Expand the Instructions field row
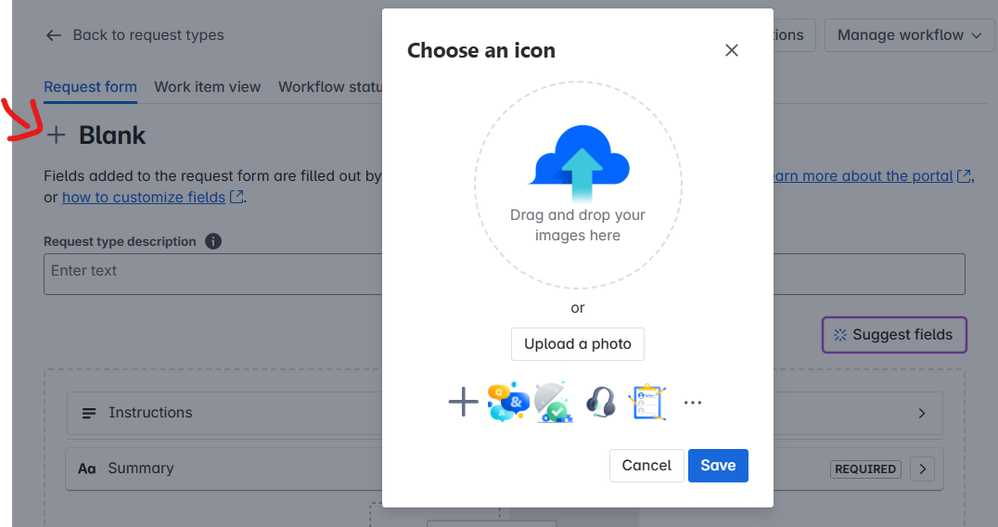998x527 pixels. pyautogui.click(x=505, y=413)
